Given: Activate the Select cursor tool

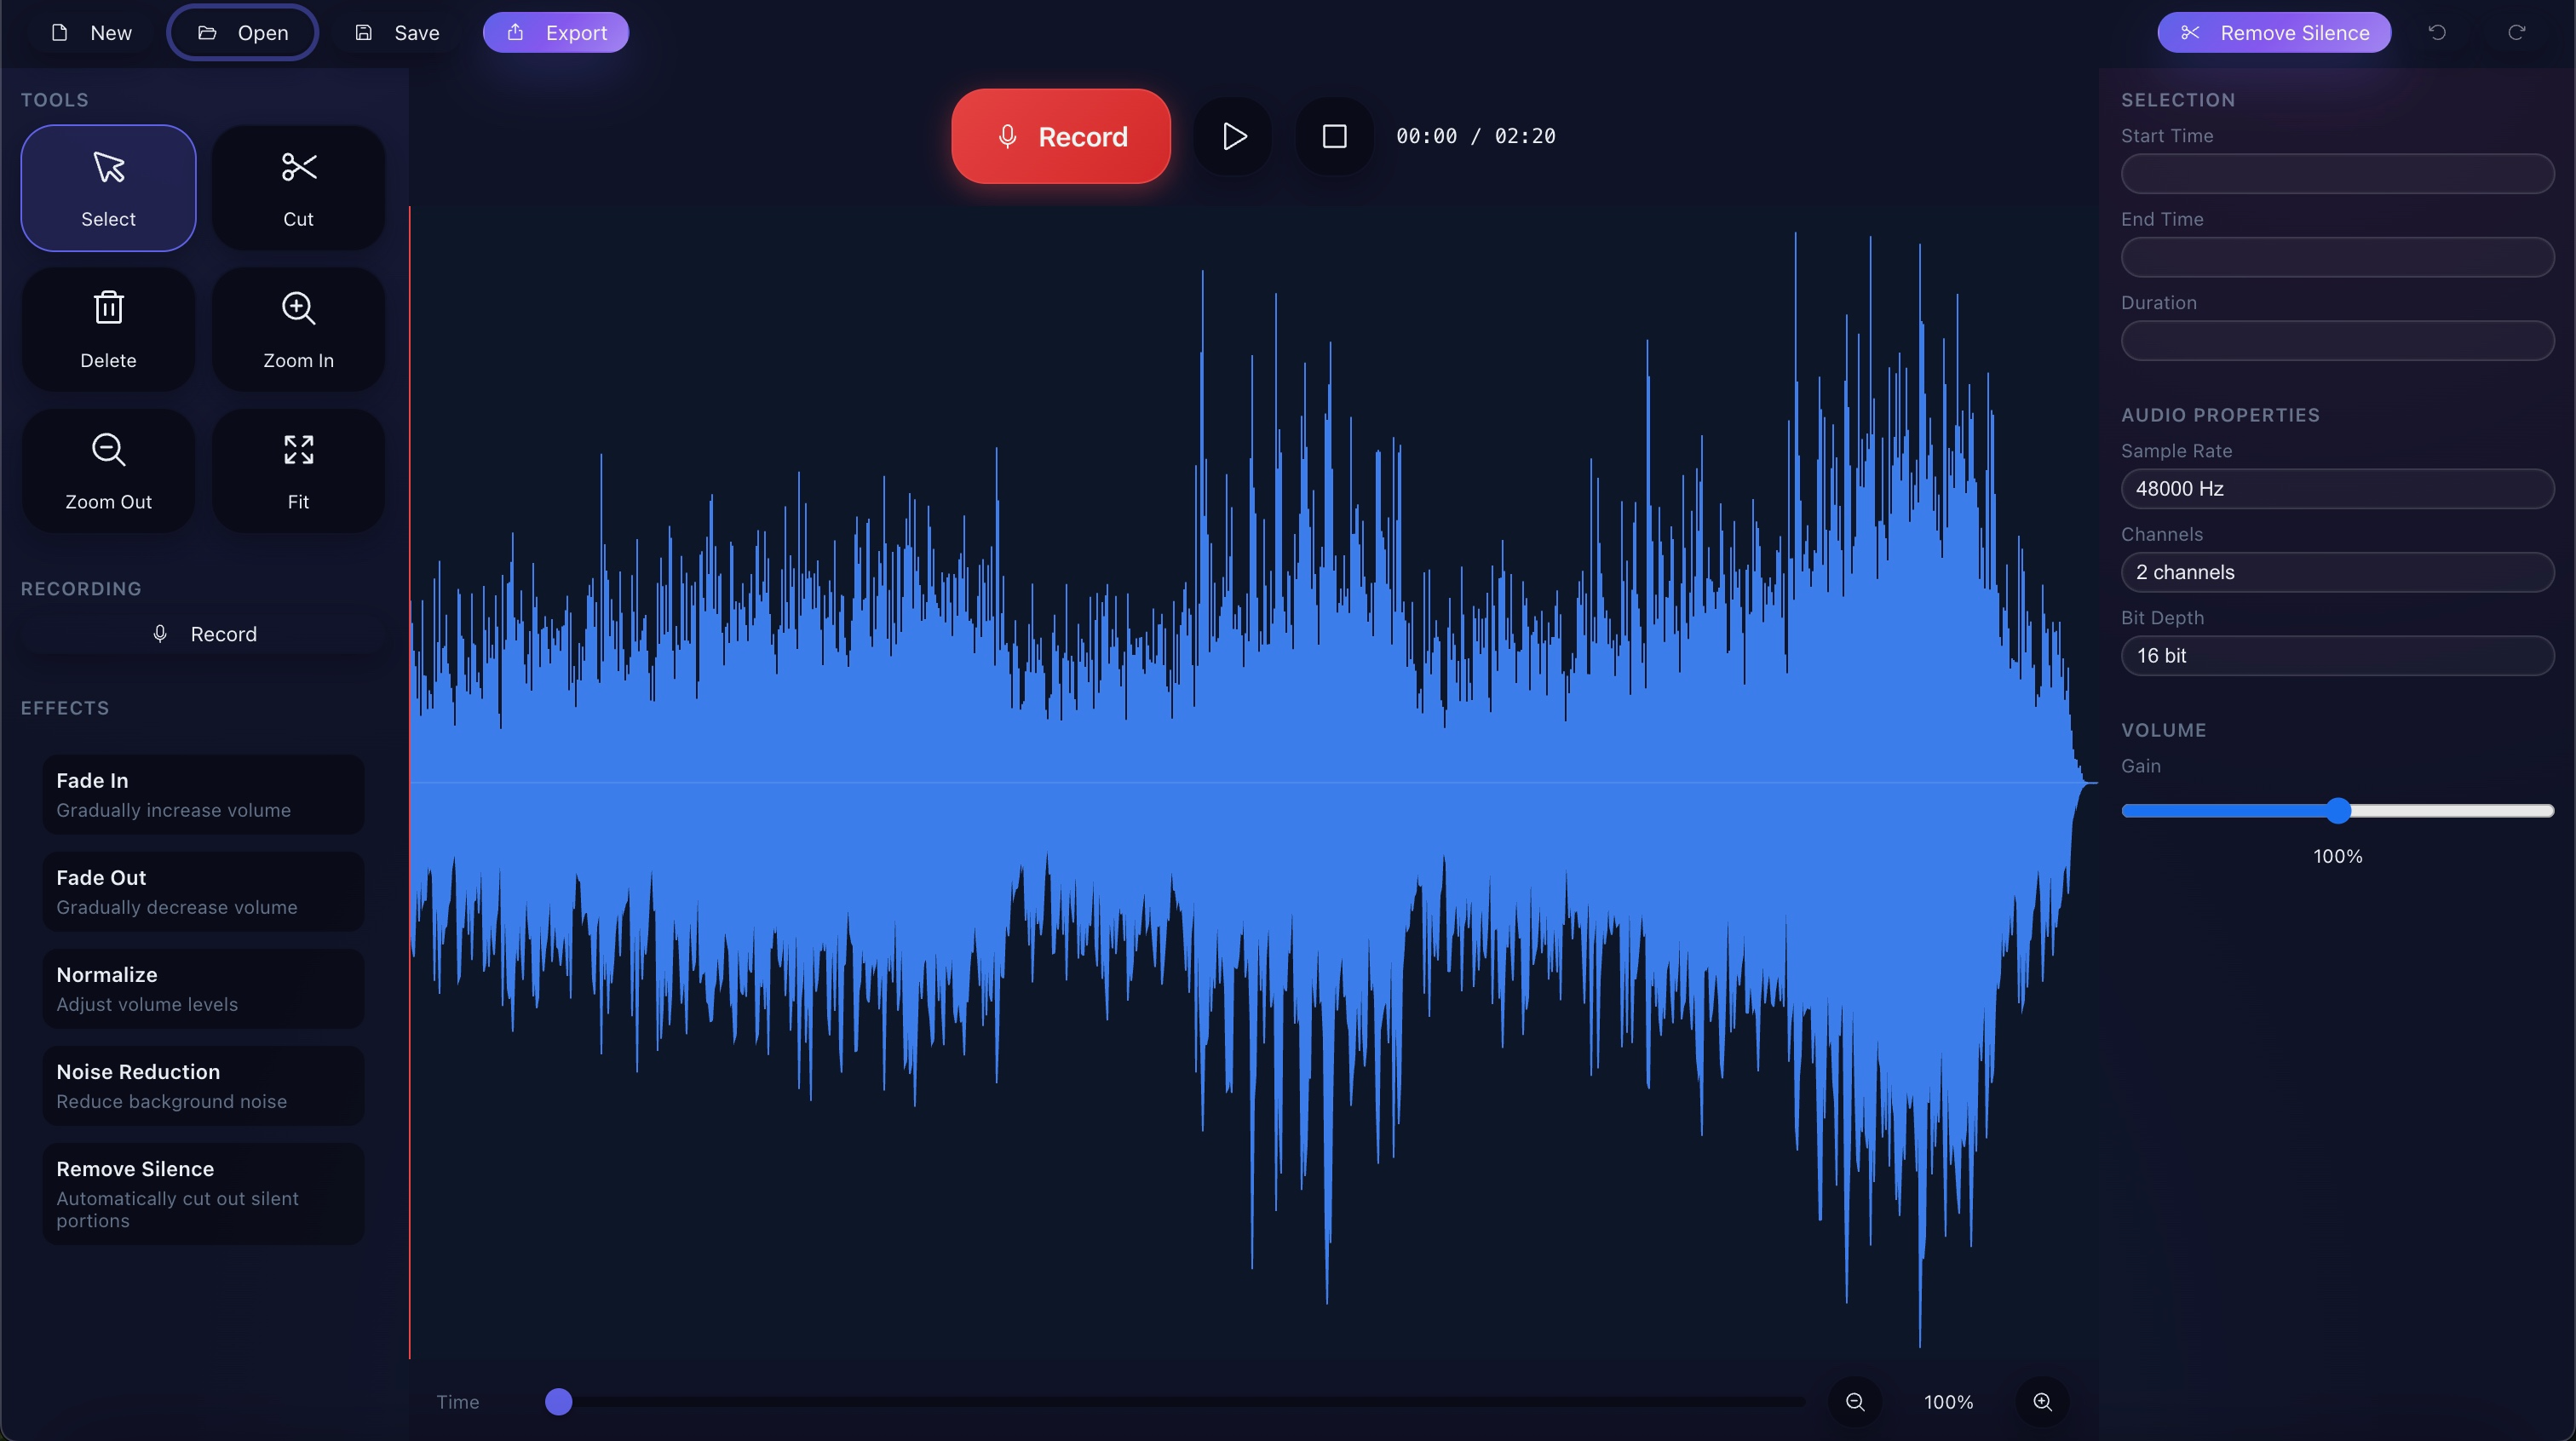Looking at the screenshot, I should tap(108, 188).
